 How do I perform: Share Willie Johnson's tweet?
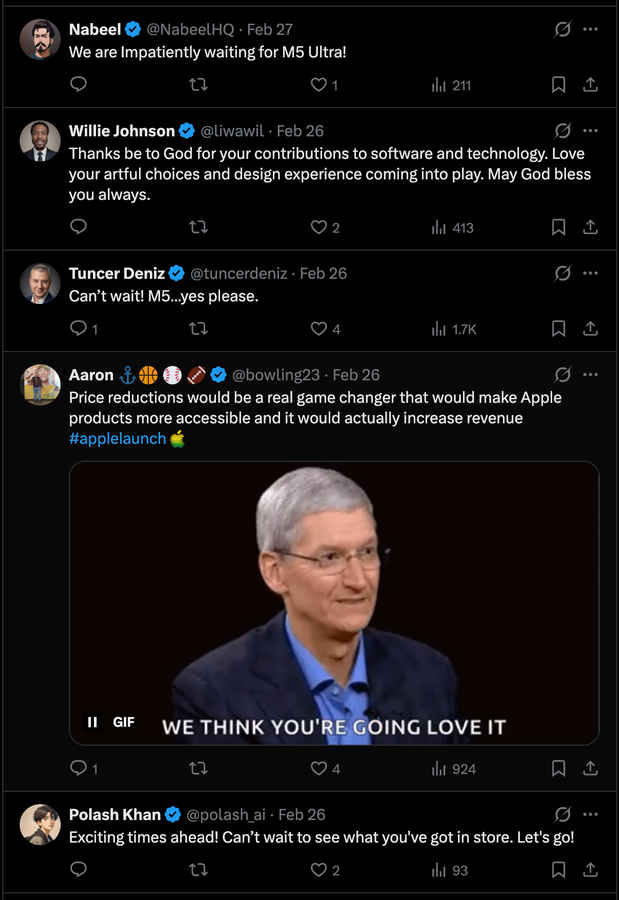[590, 227]
